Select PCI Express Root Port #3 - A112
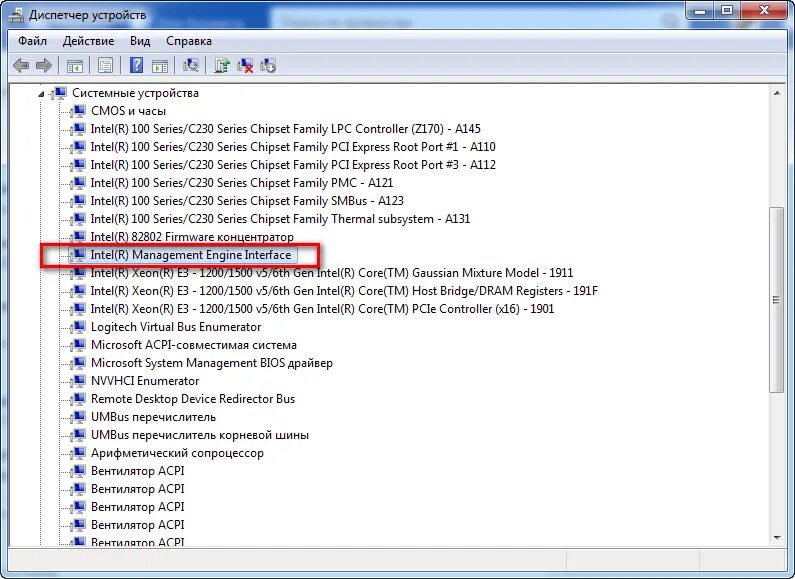795x579 pixels. coord(293,165)
